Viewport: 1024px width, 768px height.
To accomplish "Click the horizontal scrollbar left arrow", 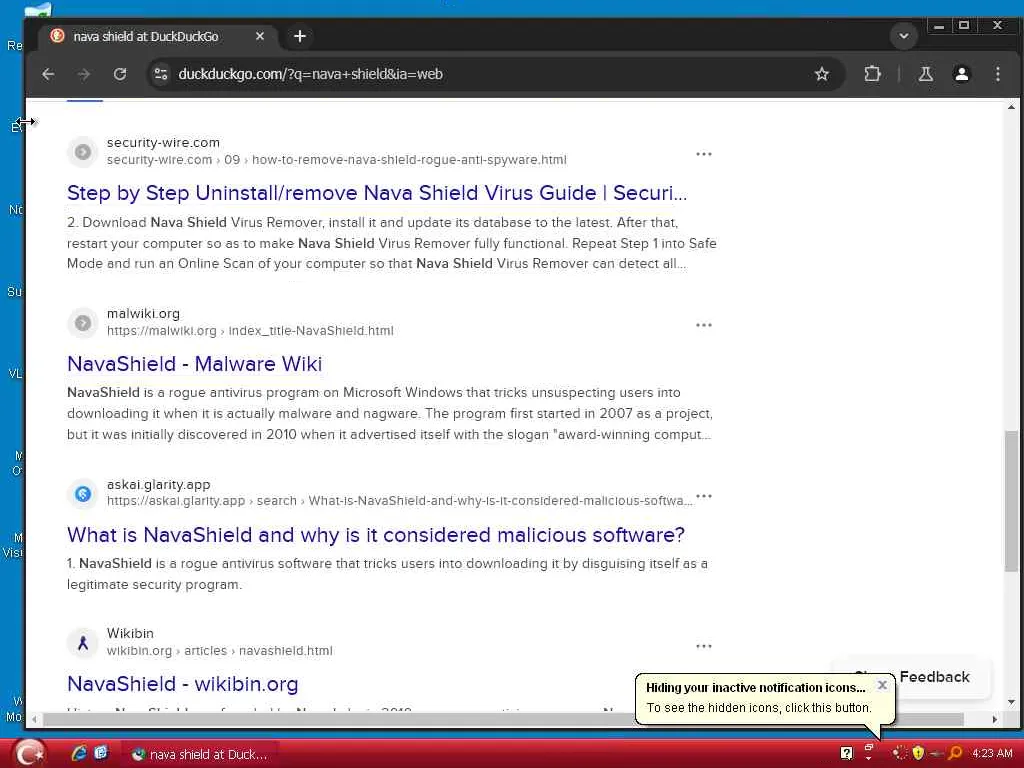I will click(35, 719).
